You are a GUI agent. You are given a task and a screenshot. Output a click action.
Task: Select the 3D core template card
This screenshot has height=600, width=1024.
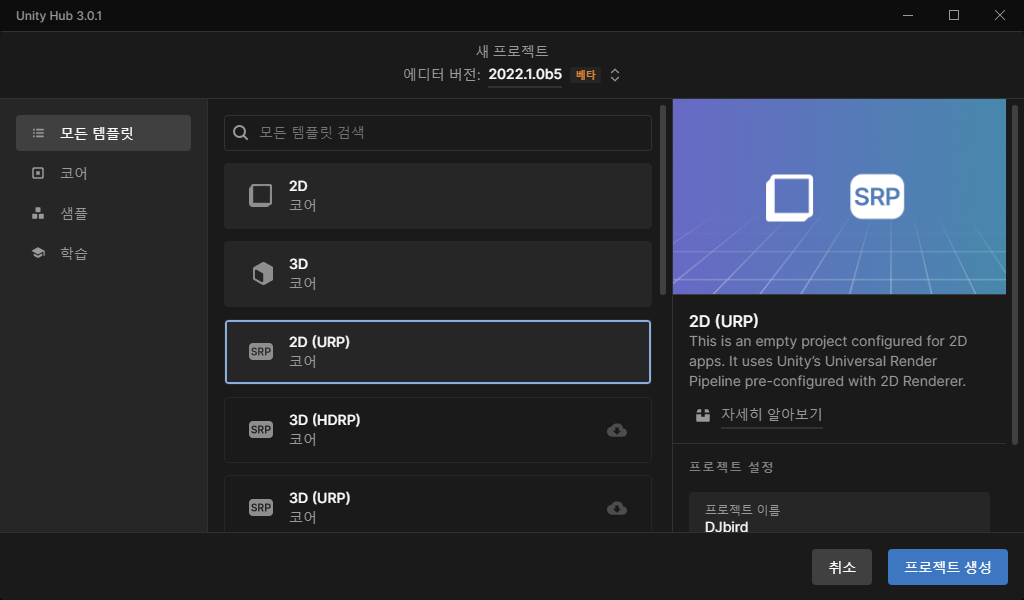tap(438, 274)
